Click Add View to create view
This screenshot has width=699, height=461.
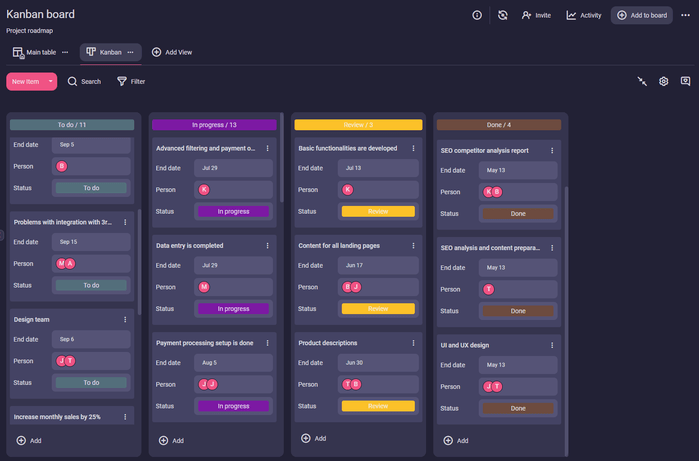[172, 51]
